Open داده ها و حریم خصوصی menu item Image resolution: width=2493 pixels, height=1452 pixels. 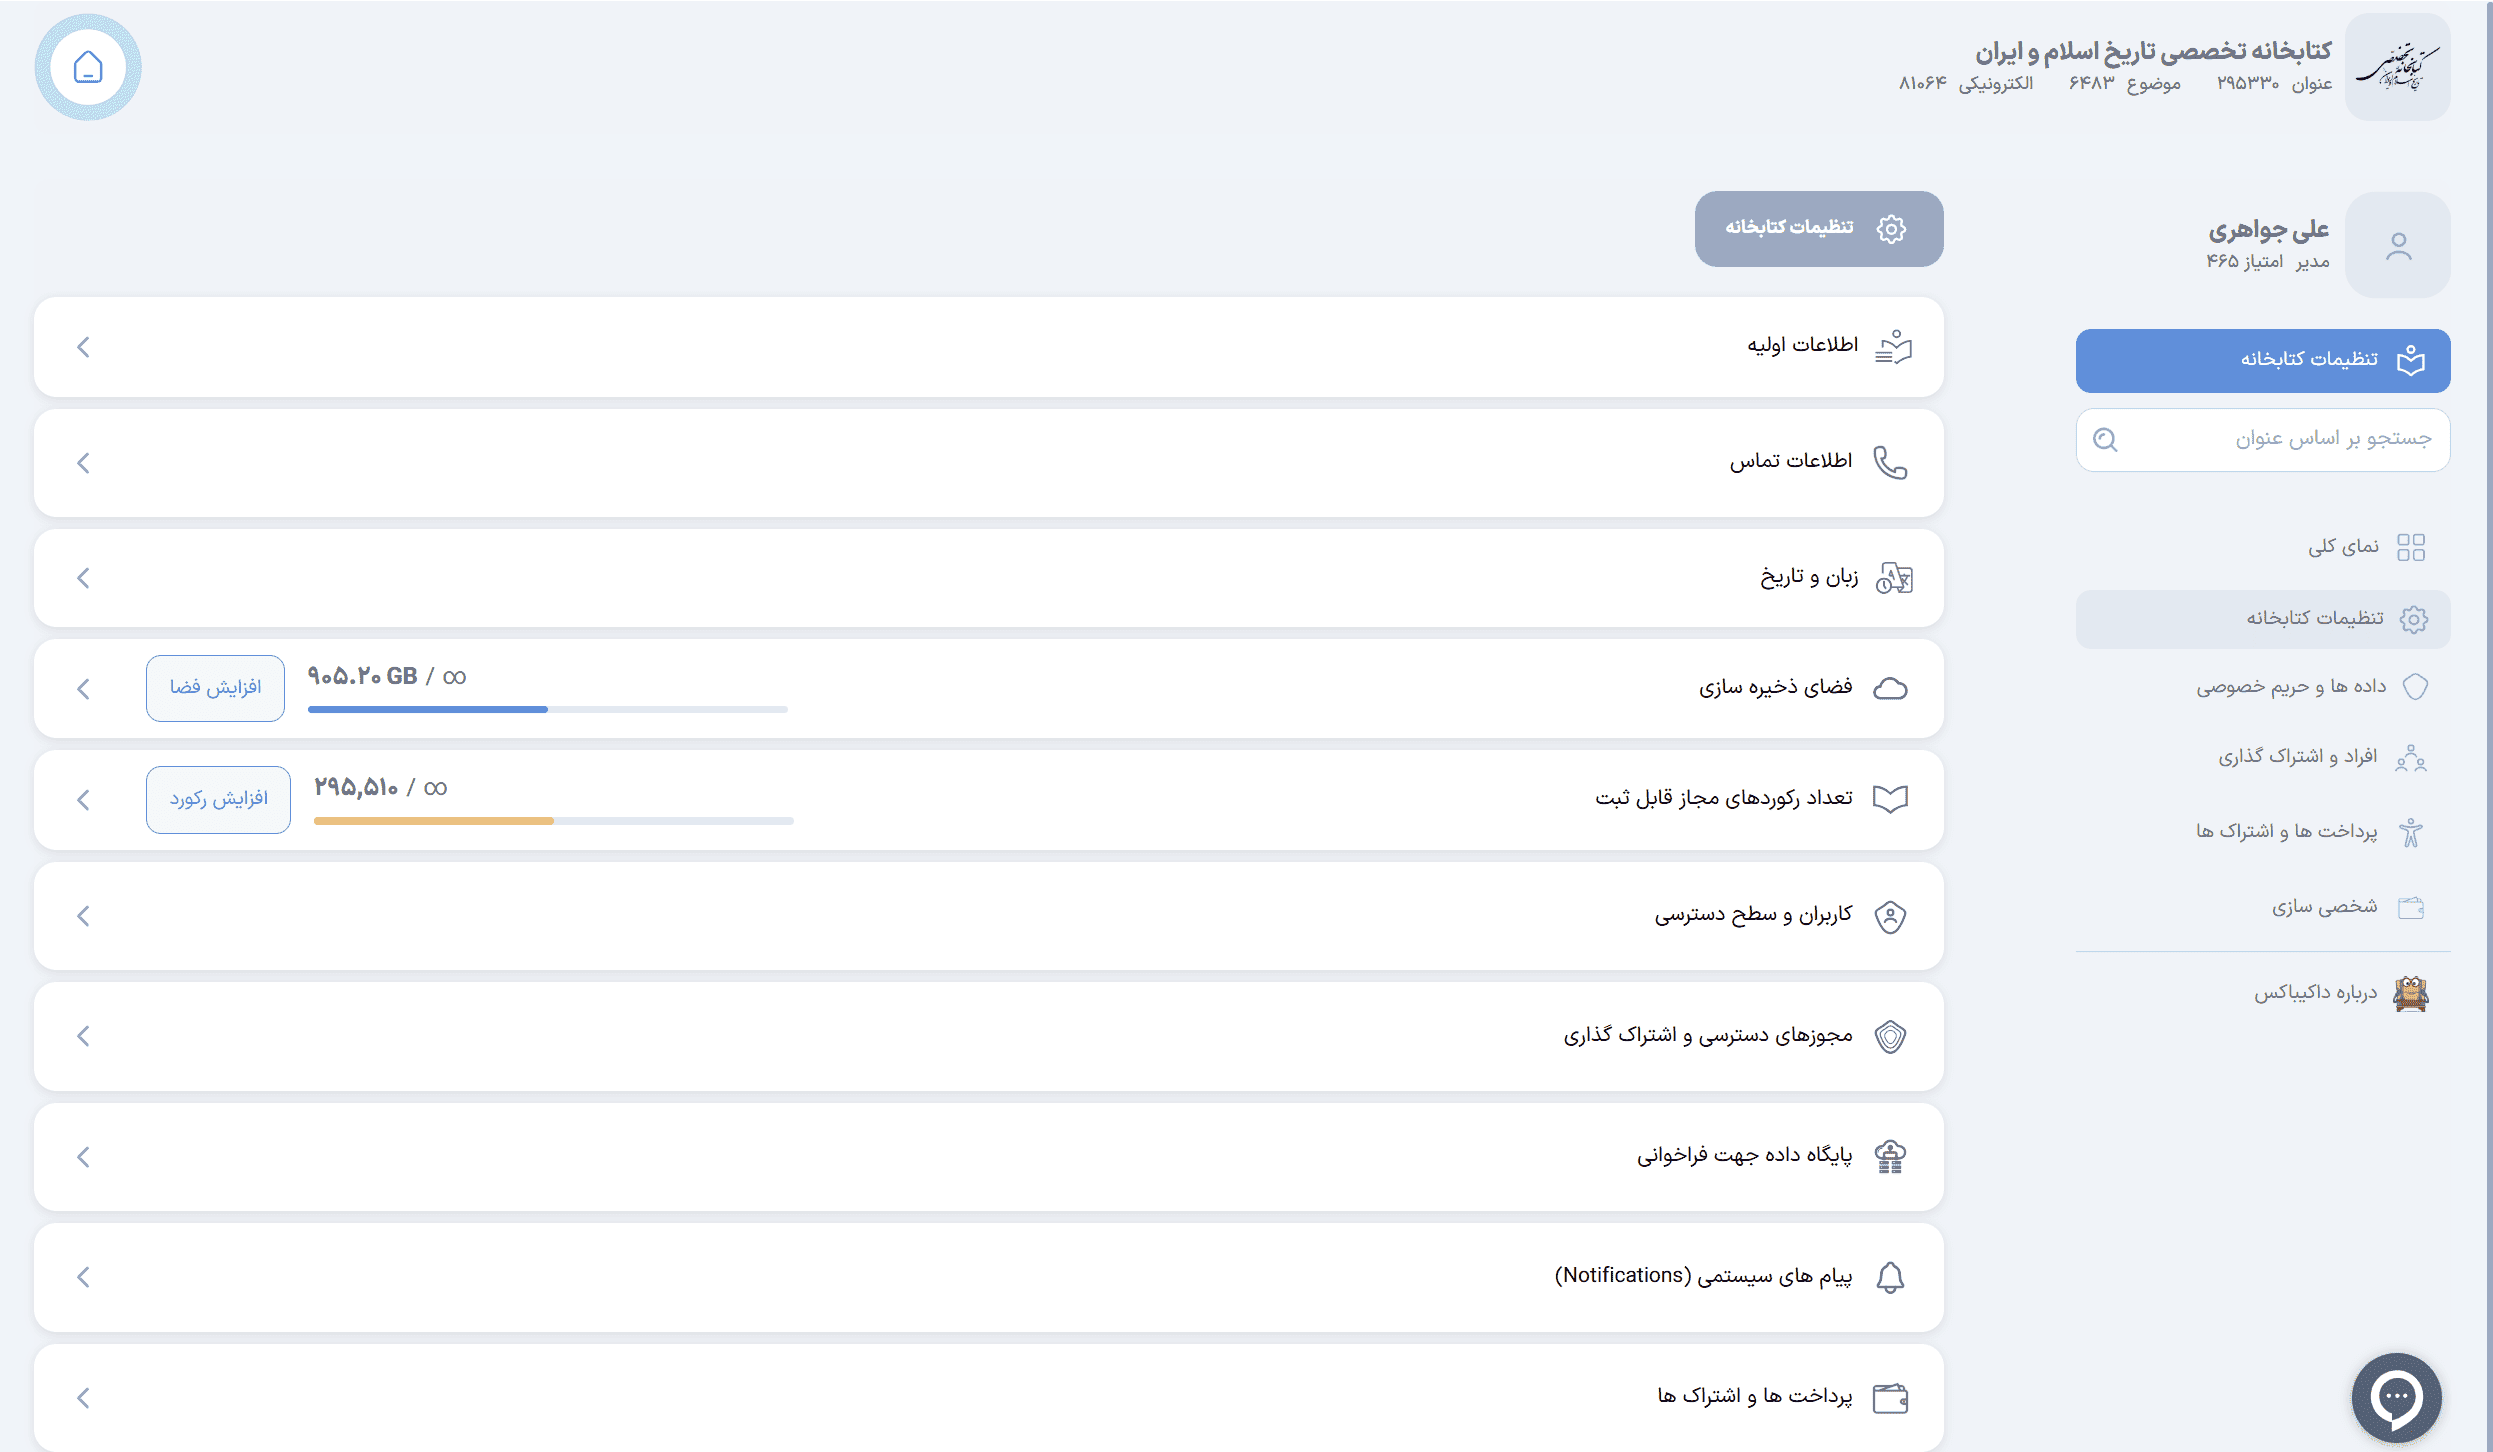2291,687
